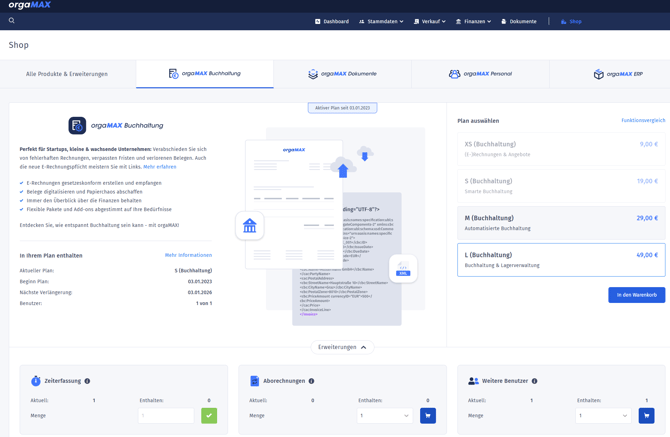Select the orgaMAX Dokumente tab

(x=342, y=74)
